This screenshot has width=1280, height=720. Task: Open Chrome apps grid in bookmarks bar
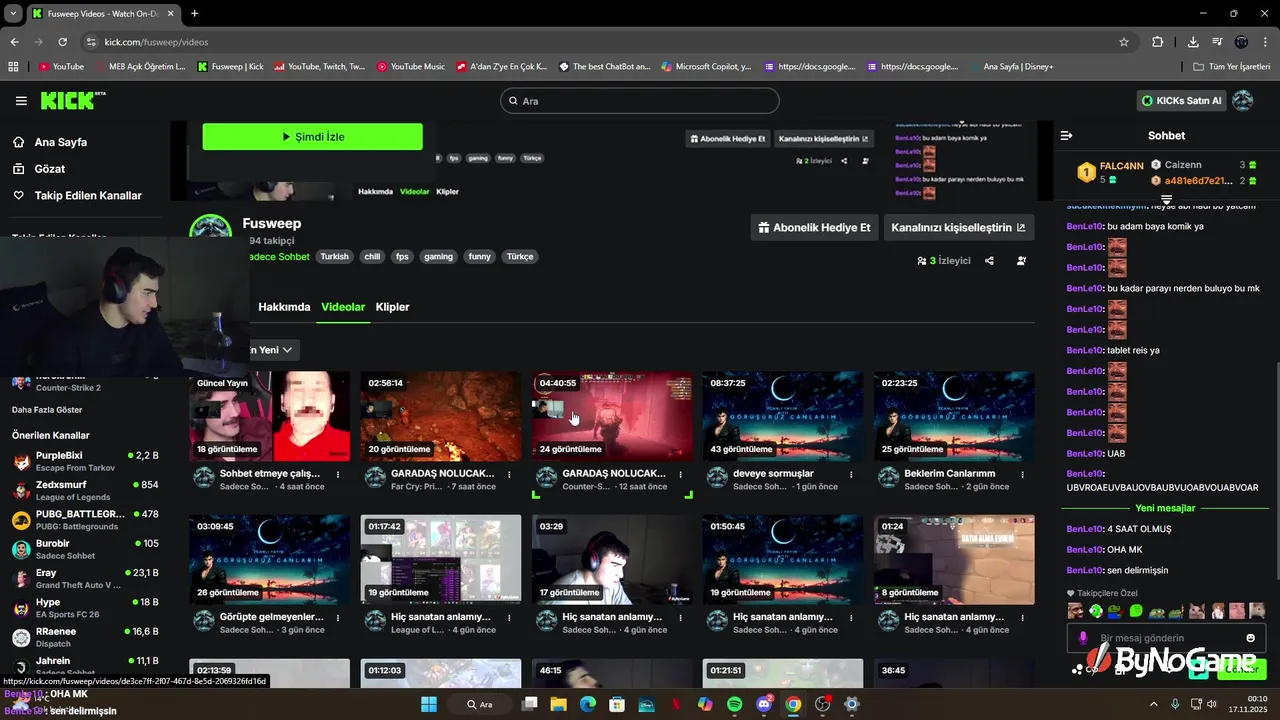13,67
